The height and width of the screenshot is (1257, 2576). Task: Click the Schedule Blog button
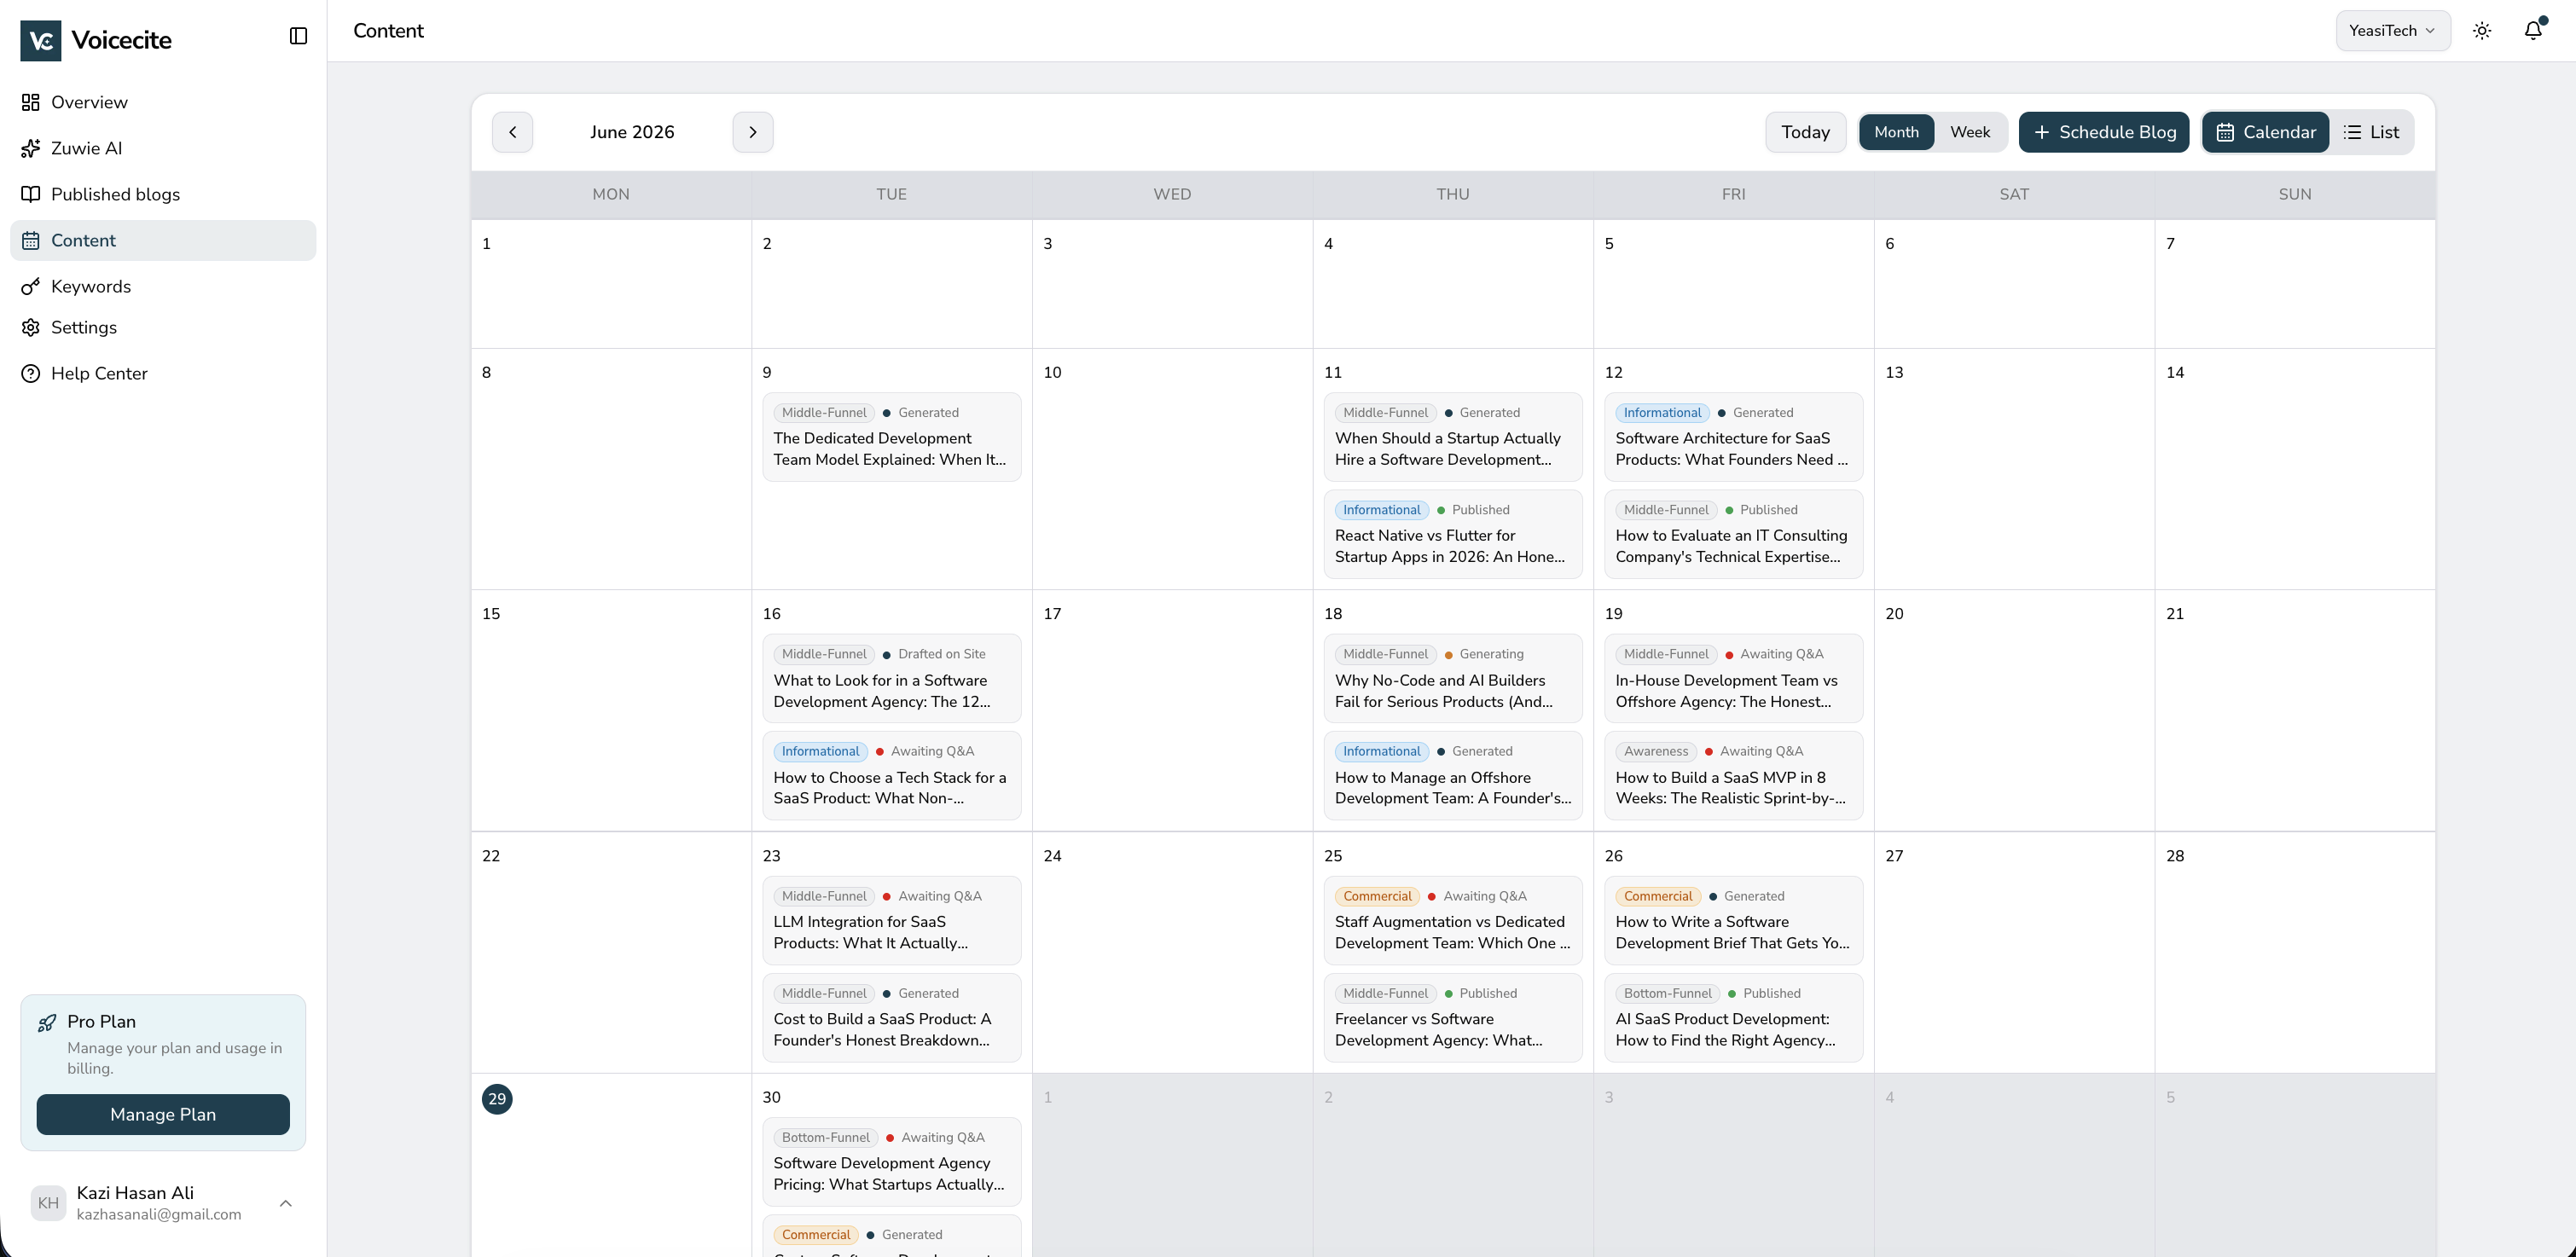[x=2104, y=132]
